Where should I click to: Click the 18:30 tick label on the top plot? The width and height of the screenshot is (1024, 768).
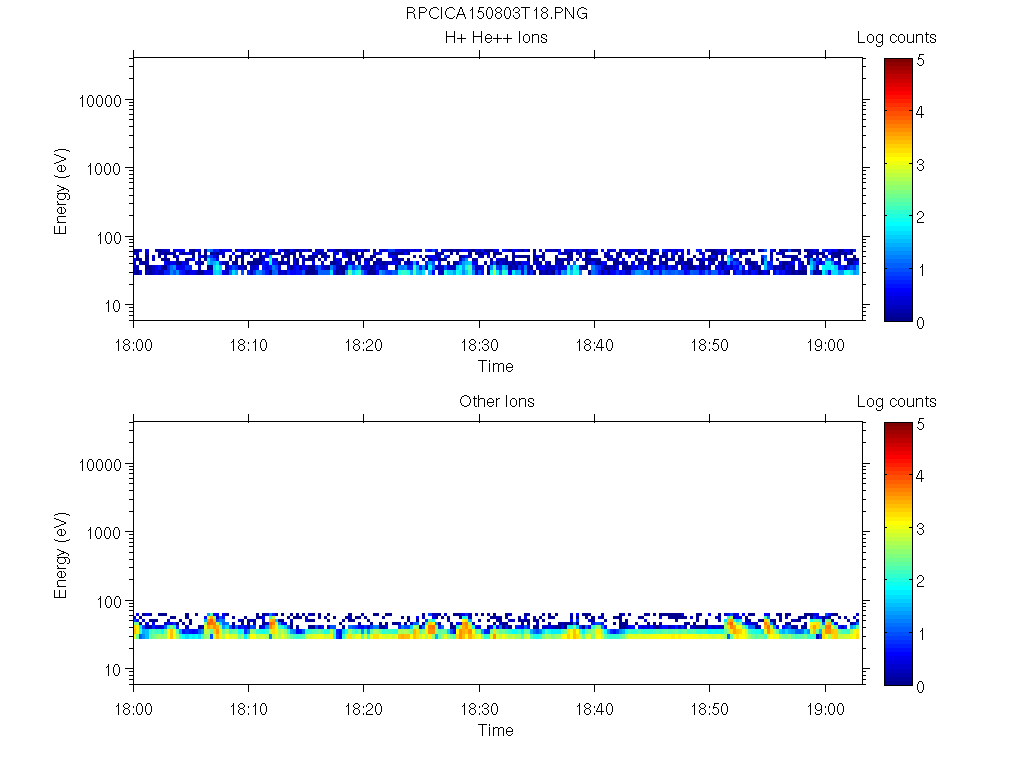click(479, 345)
